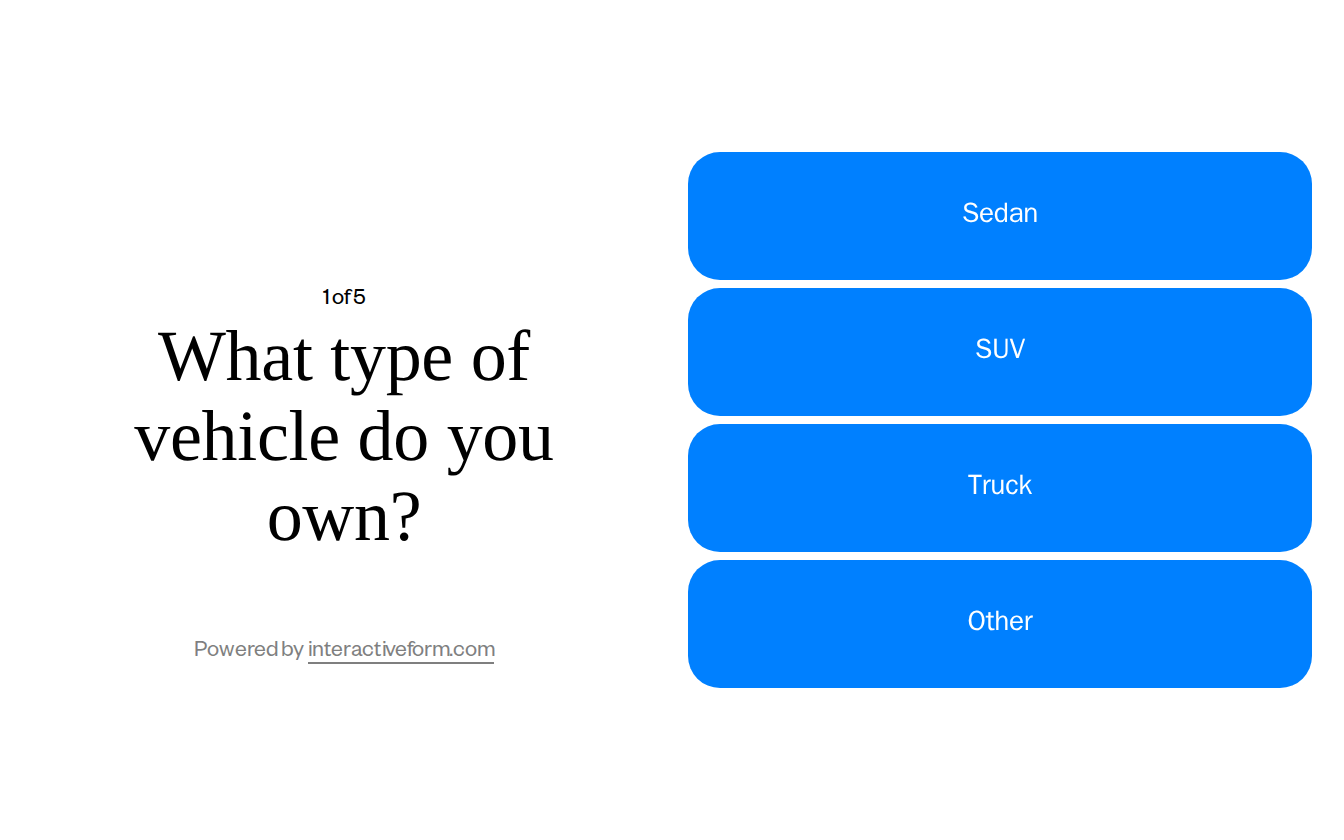This screenshot has width=1344, height=840.
Task: Click the 1 of 5 progress indicator
Action: coord(344,296)
